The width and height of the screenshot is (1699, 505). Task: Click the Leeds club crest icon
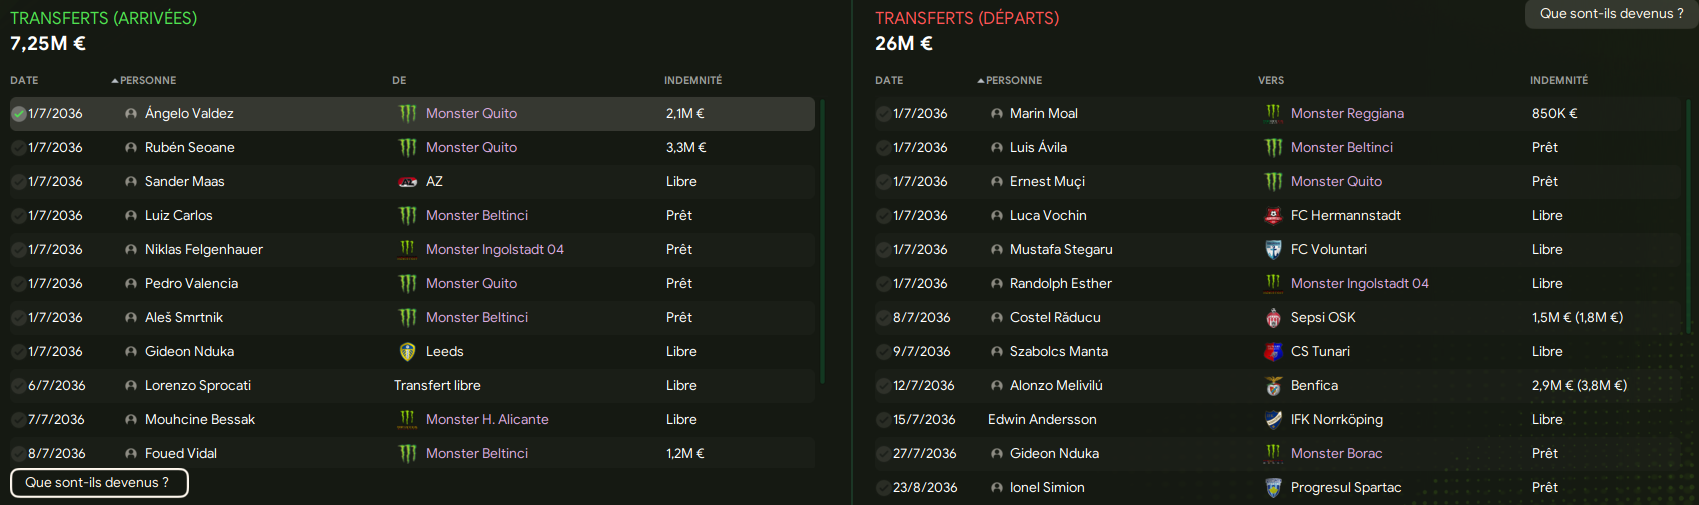407,351
